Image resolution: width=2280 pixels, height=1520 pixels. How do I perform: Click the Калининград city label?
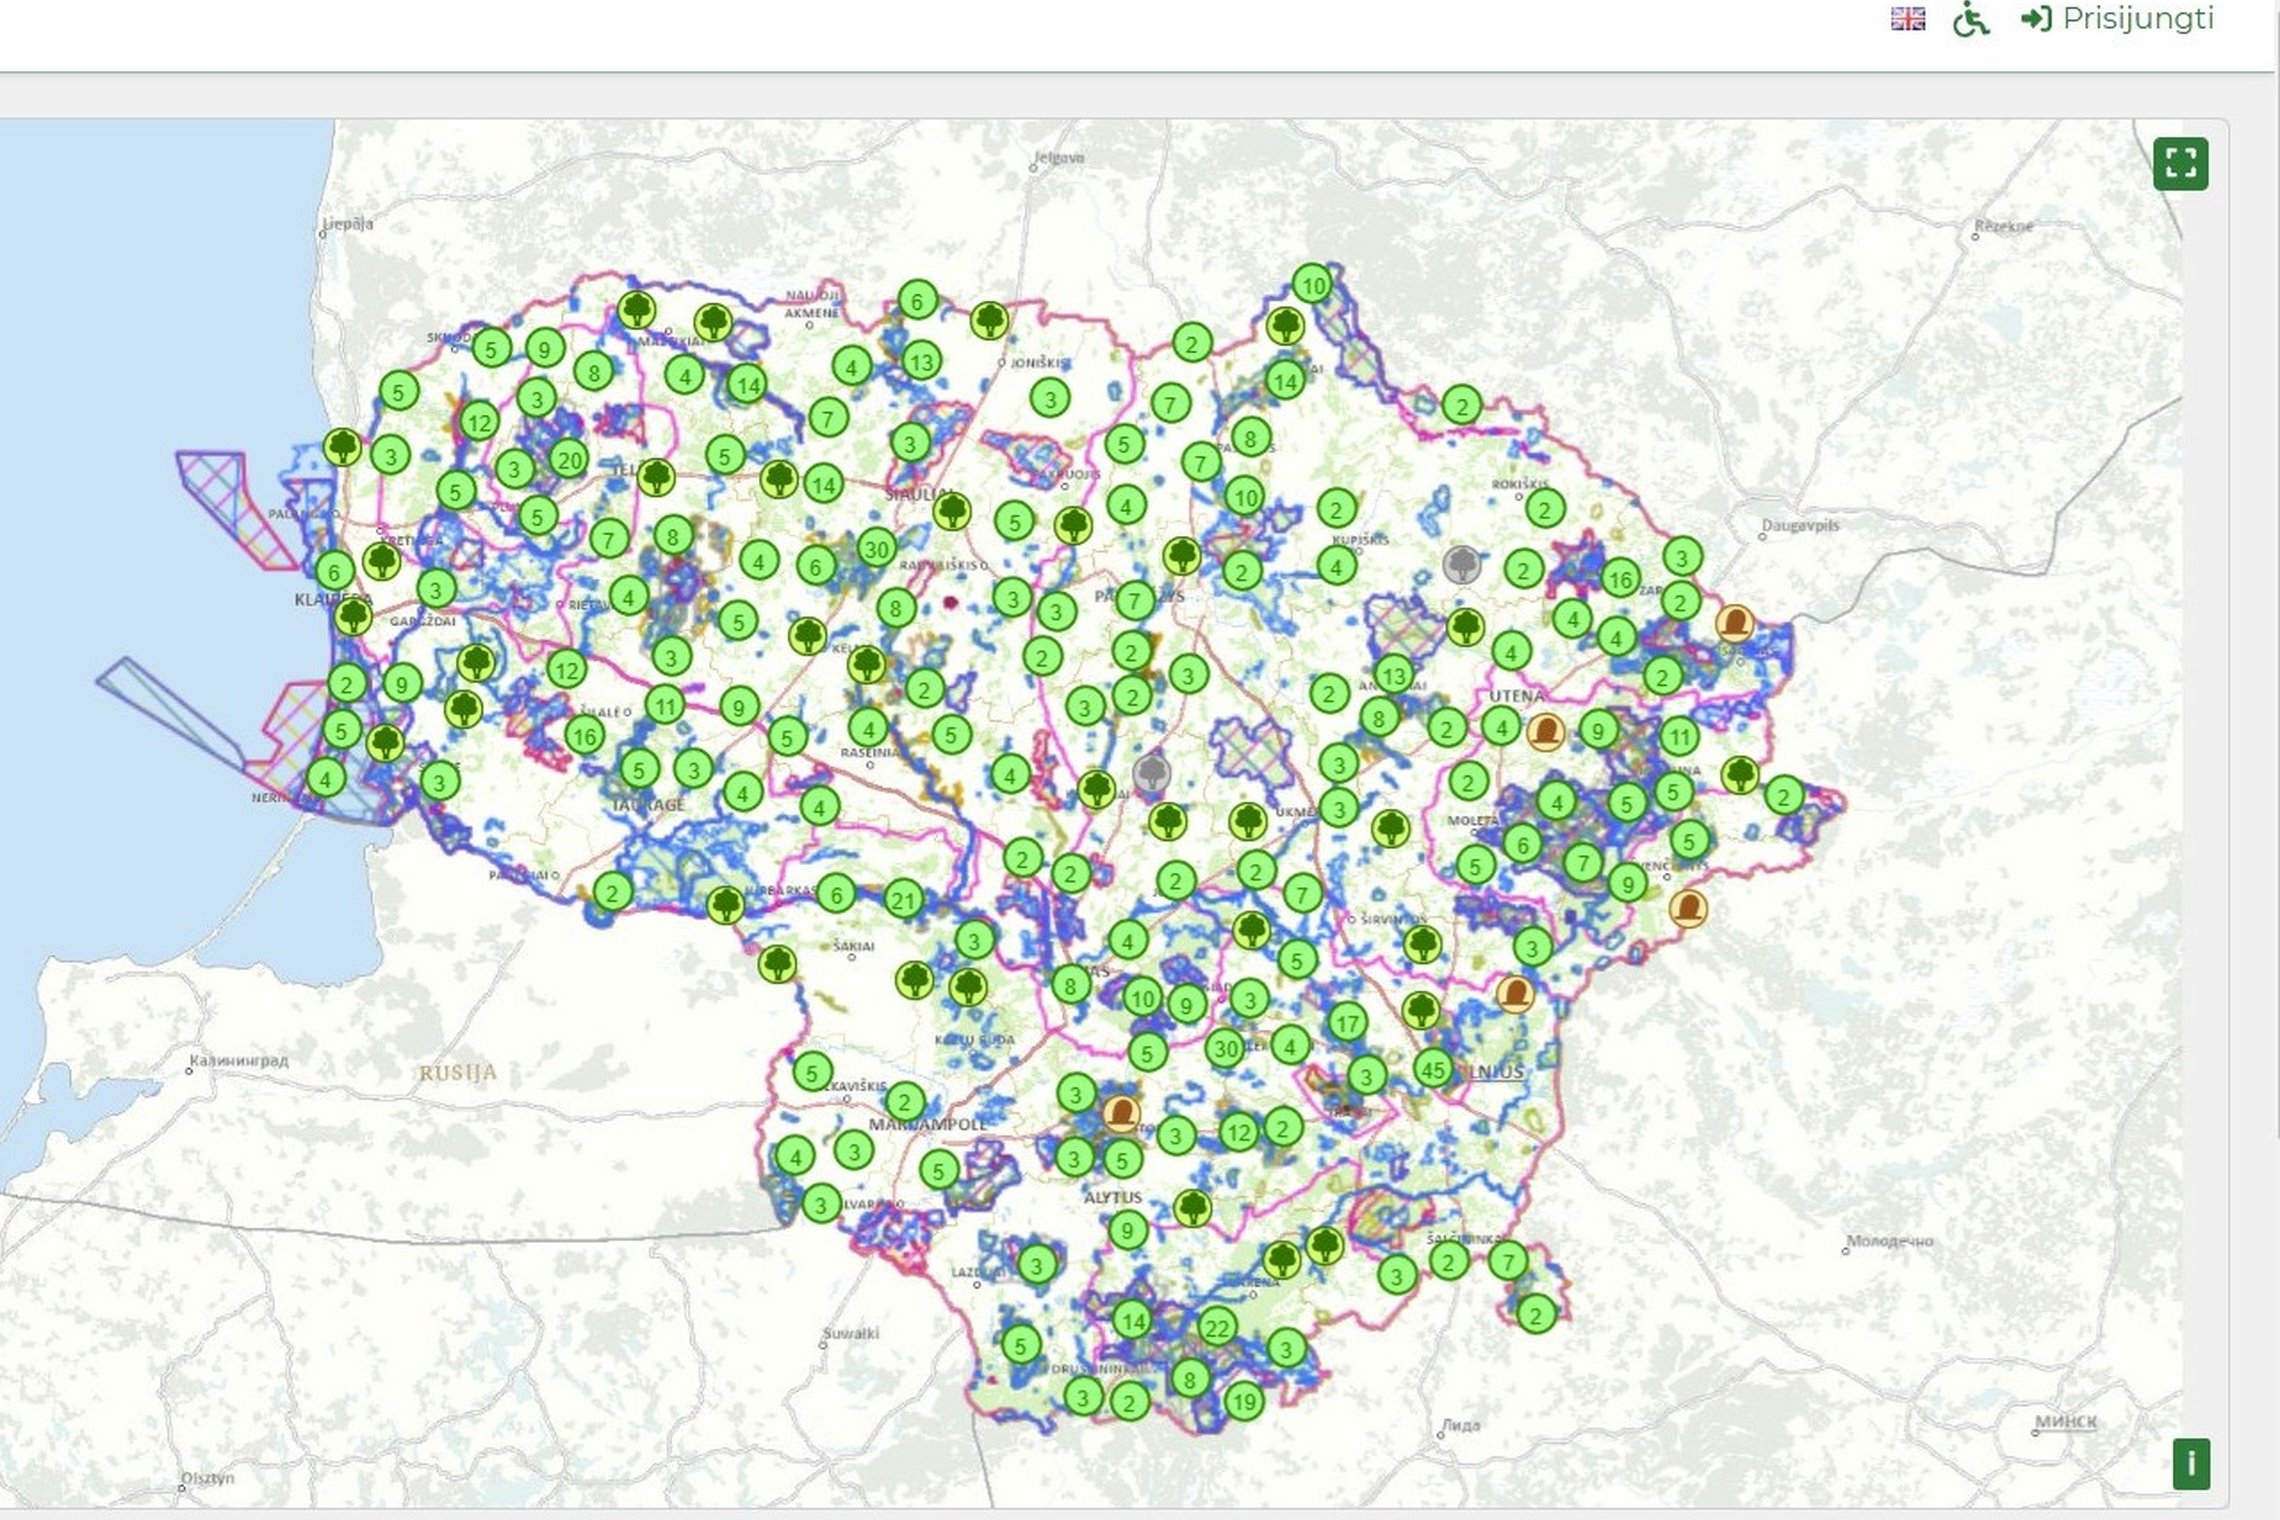pyautogui.click(x=239, y=1060)
